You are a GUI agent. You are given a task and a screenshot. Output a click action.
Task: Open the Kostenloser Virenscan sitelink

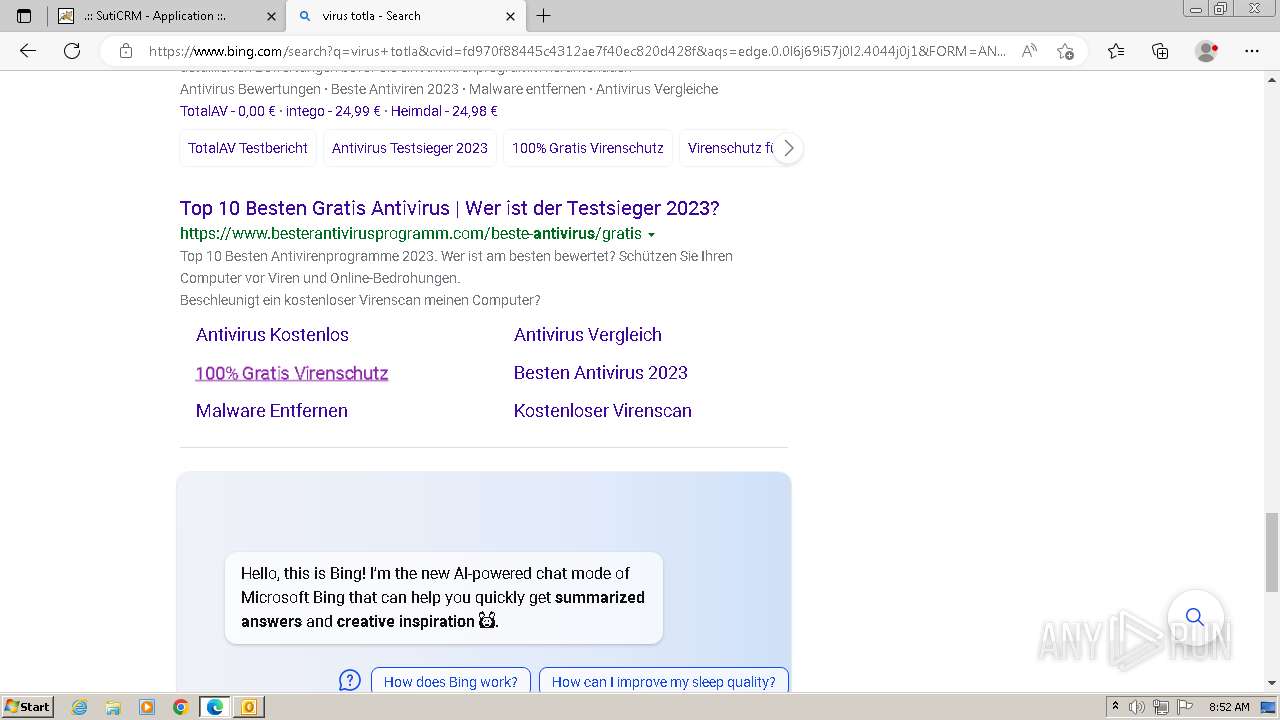tap(603, 411)
